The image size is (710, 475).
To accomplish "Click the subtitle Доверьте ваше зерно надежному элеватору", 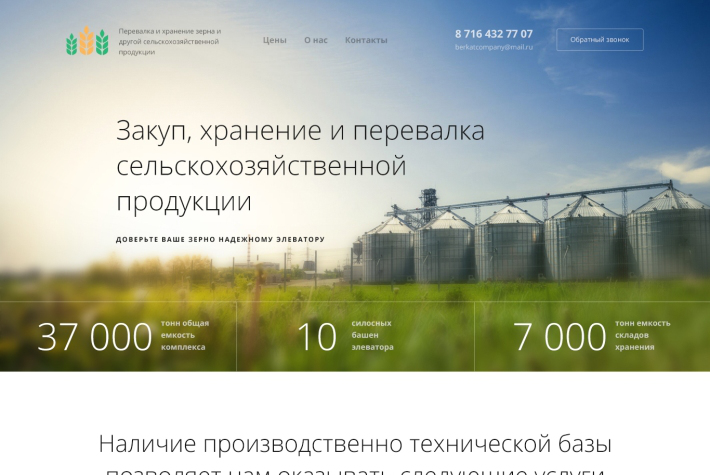I will point(220,240).
